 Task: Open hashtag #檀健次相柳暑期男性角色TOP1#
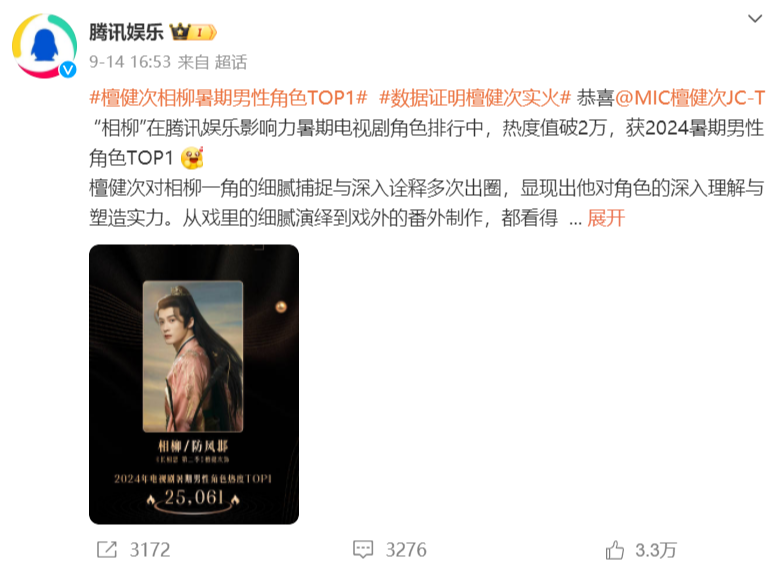click(x=228, y=98)
